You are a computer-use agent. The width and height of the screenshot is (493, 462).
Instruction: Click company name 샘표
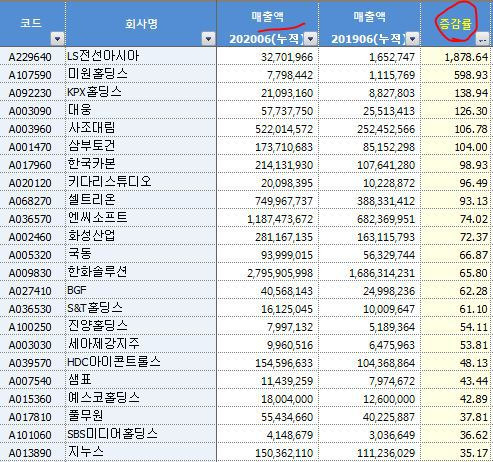(79, 379)
